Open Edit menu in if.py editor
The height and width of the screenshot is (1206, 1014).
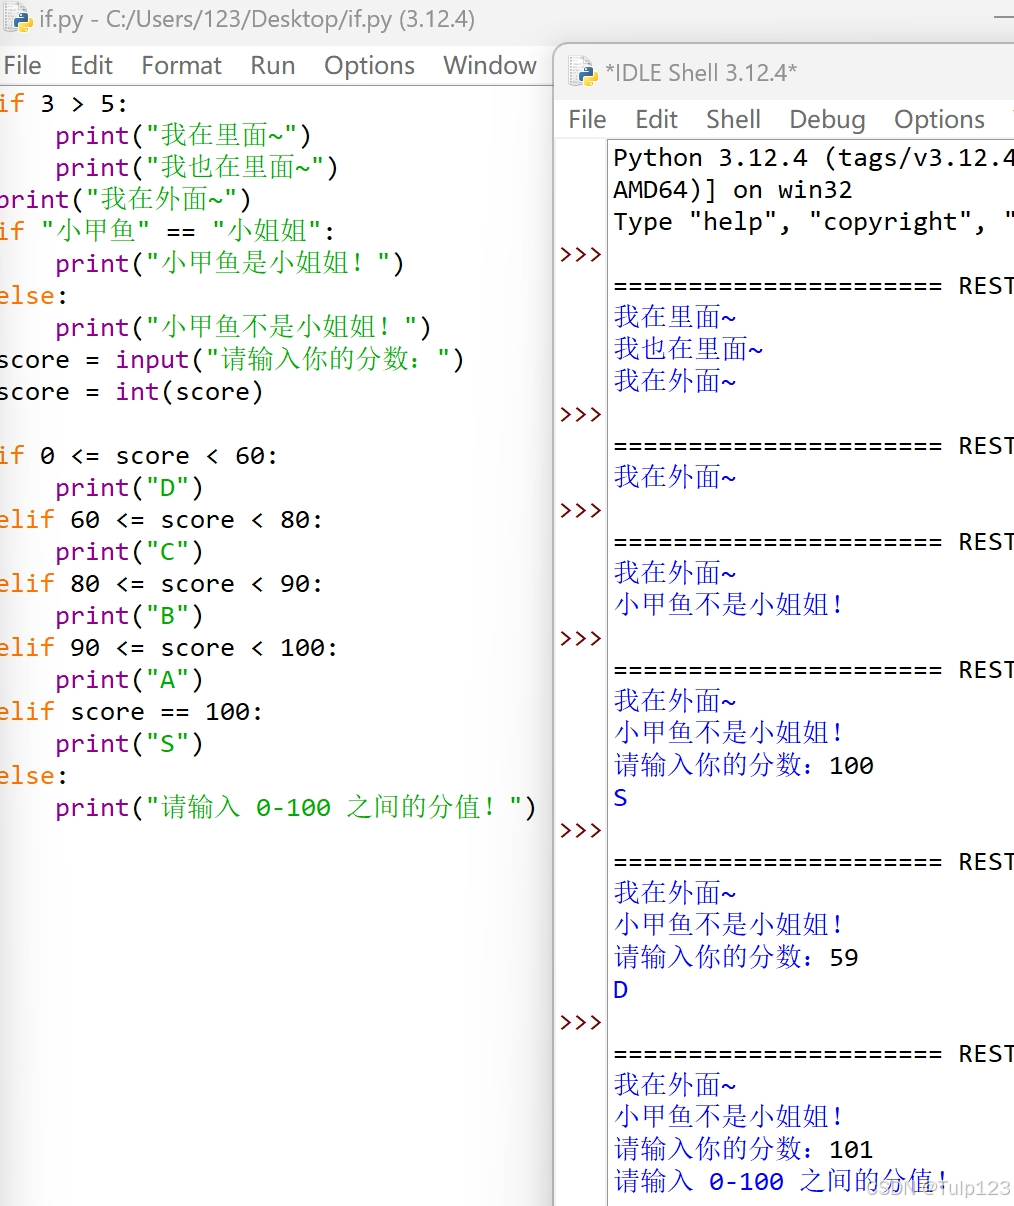(91, 66)
